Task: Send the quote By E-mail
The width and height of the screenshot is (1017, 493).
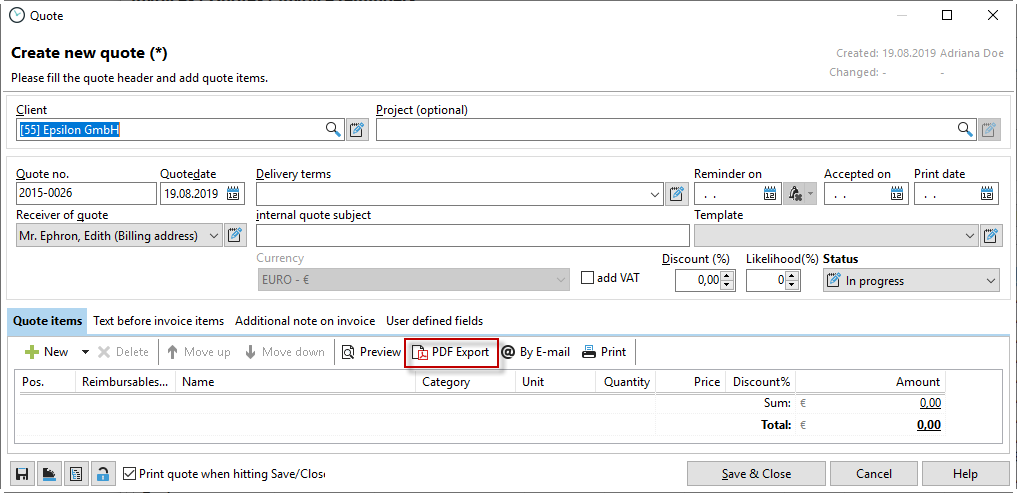Action: click(535, 352)
